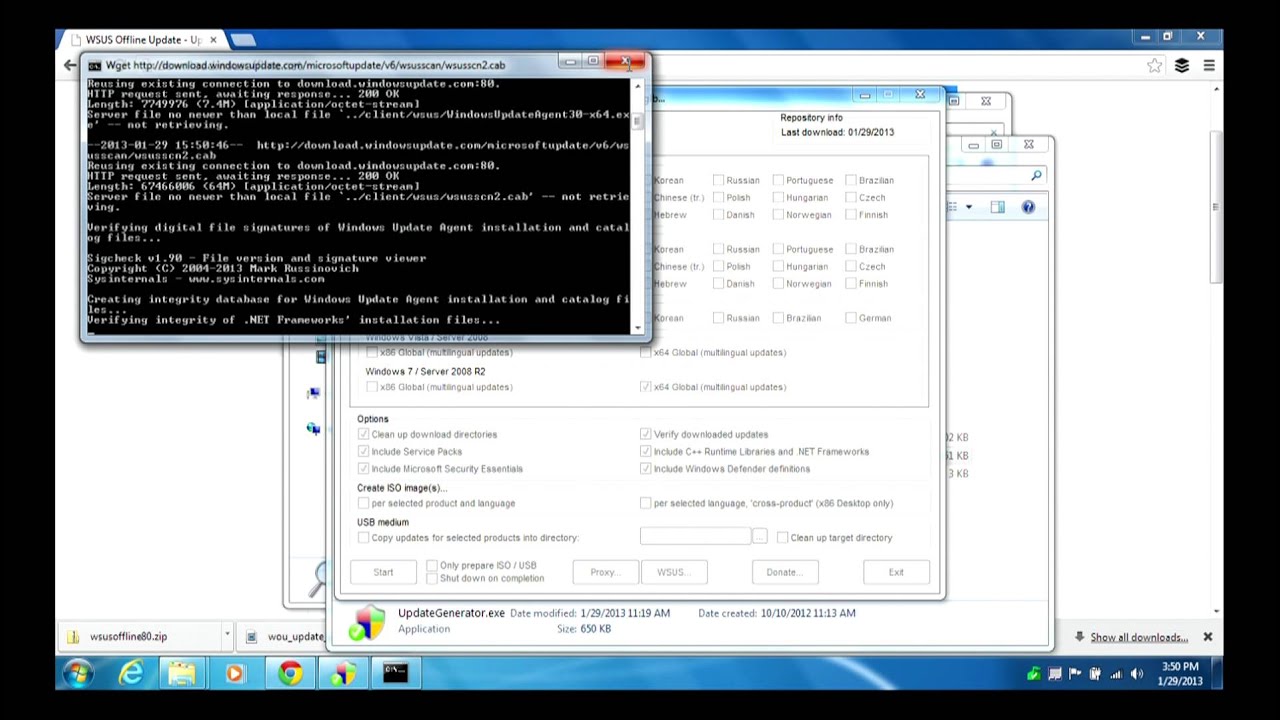
Task: Enable Copy updates for selected products into directory
Action: point(363,537)
